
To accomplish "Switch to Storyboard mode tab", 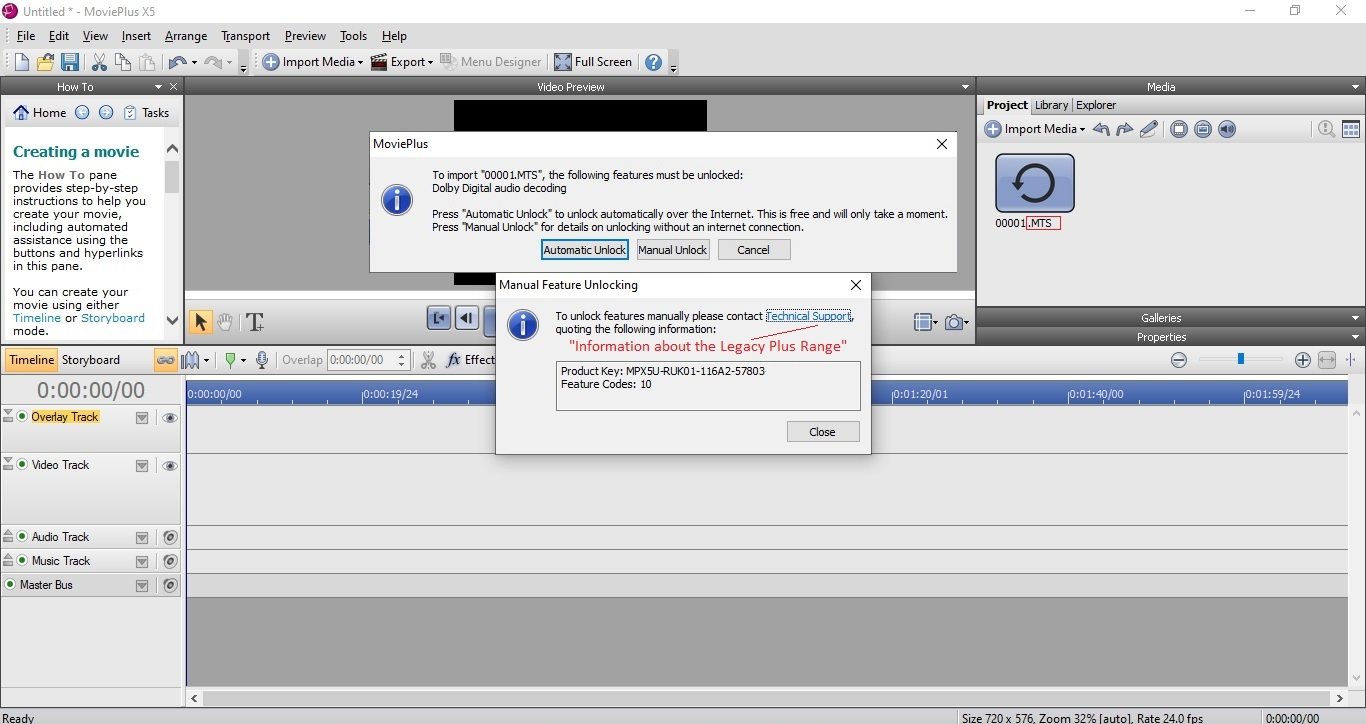I will click(91, 360).
